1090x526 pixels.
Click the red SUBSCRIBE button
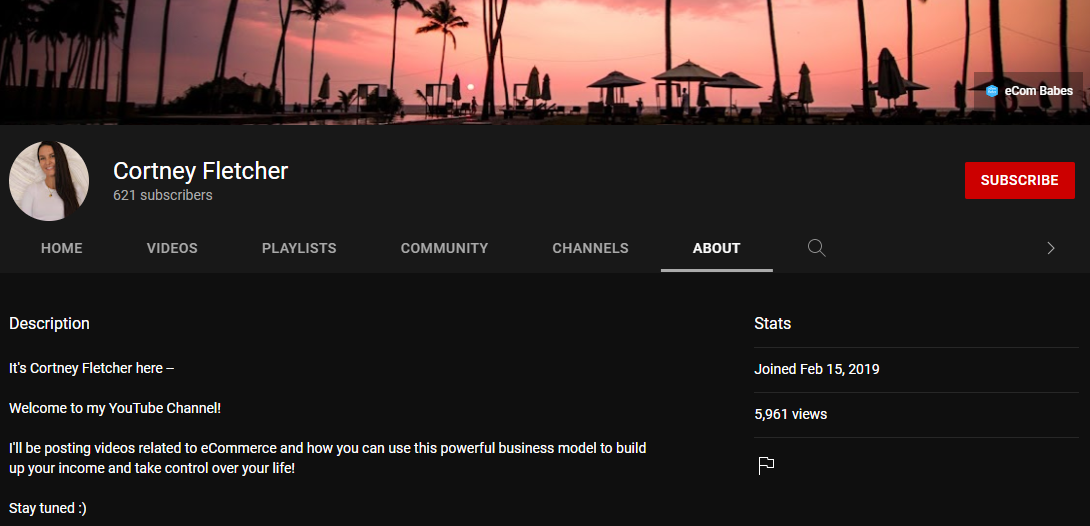click(x=1019, y=181)
